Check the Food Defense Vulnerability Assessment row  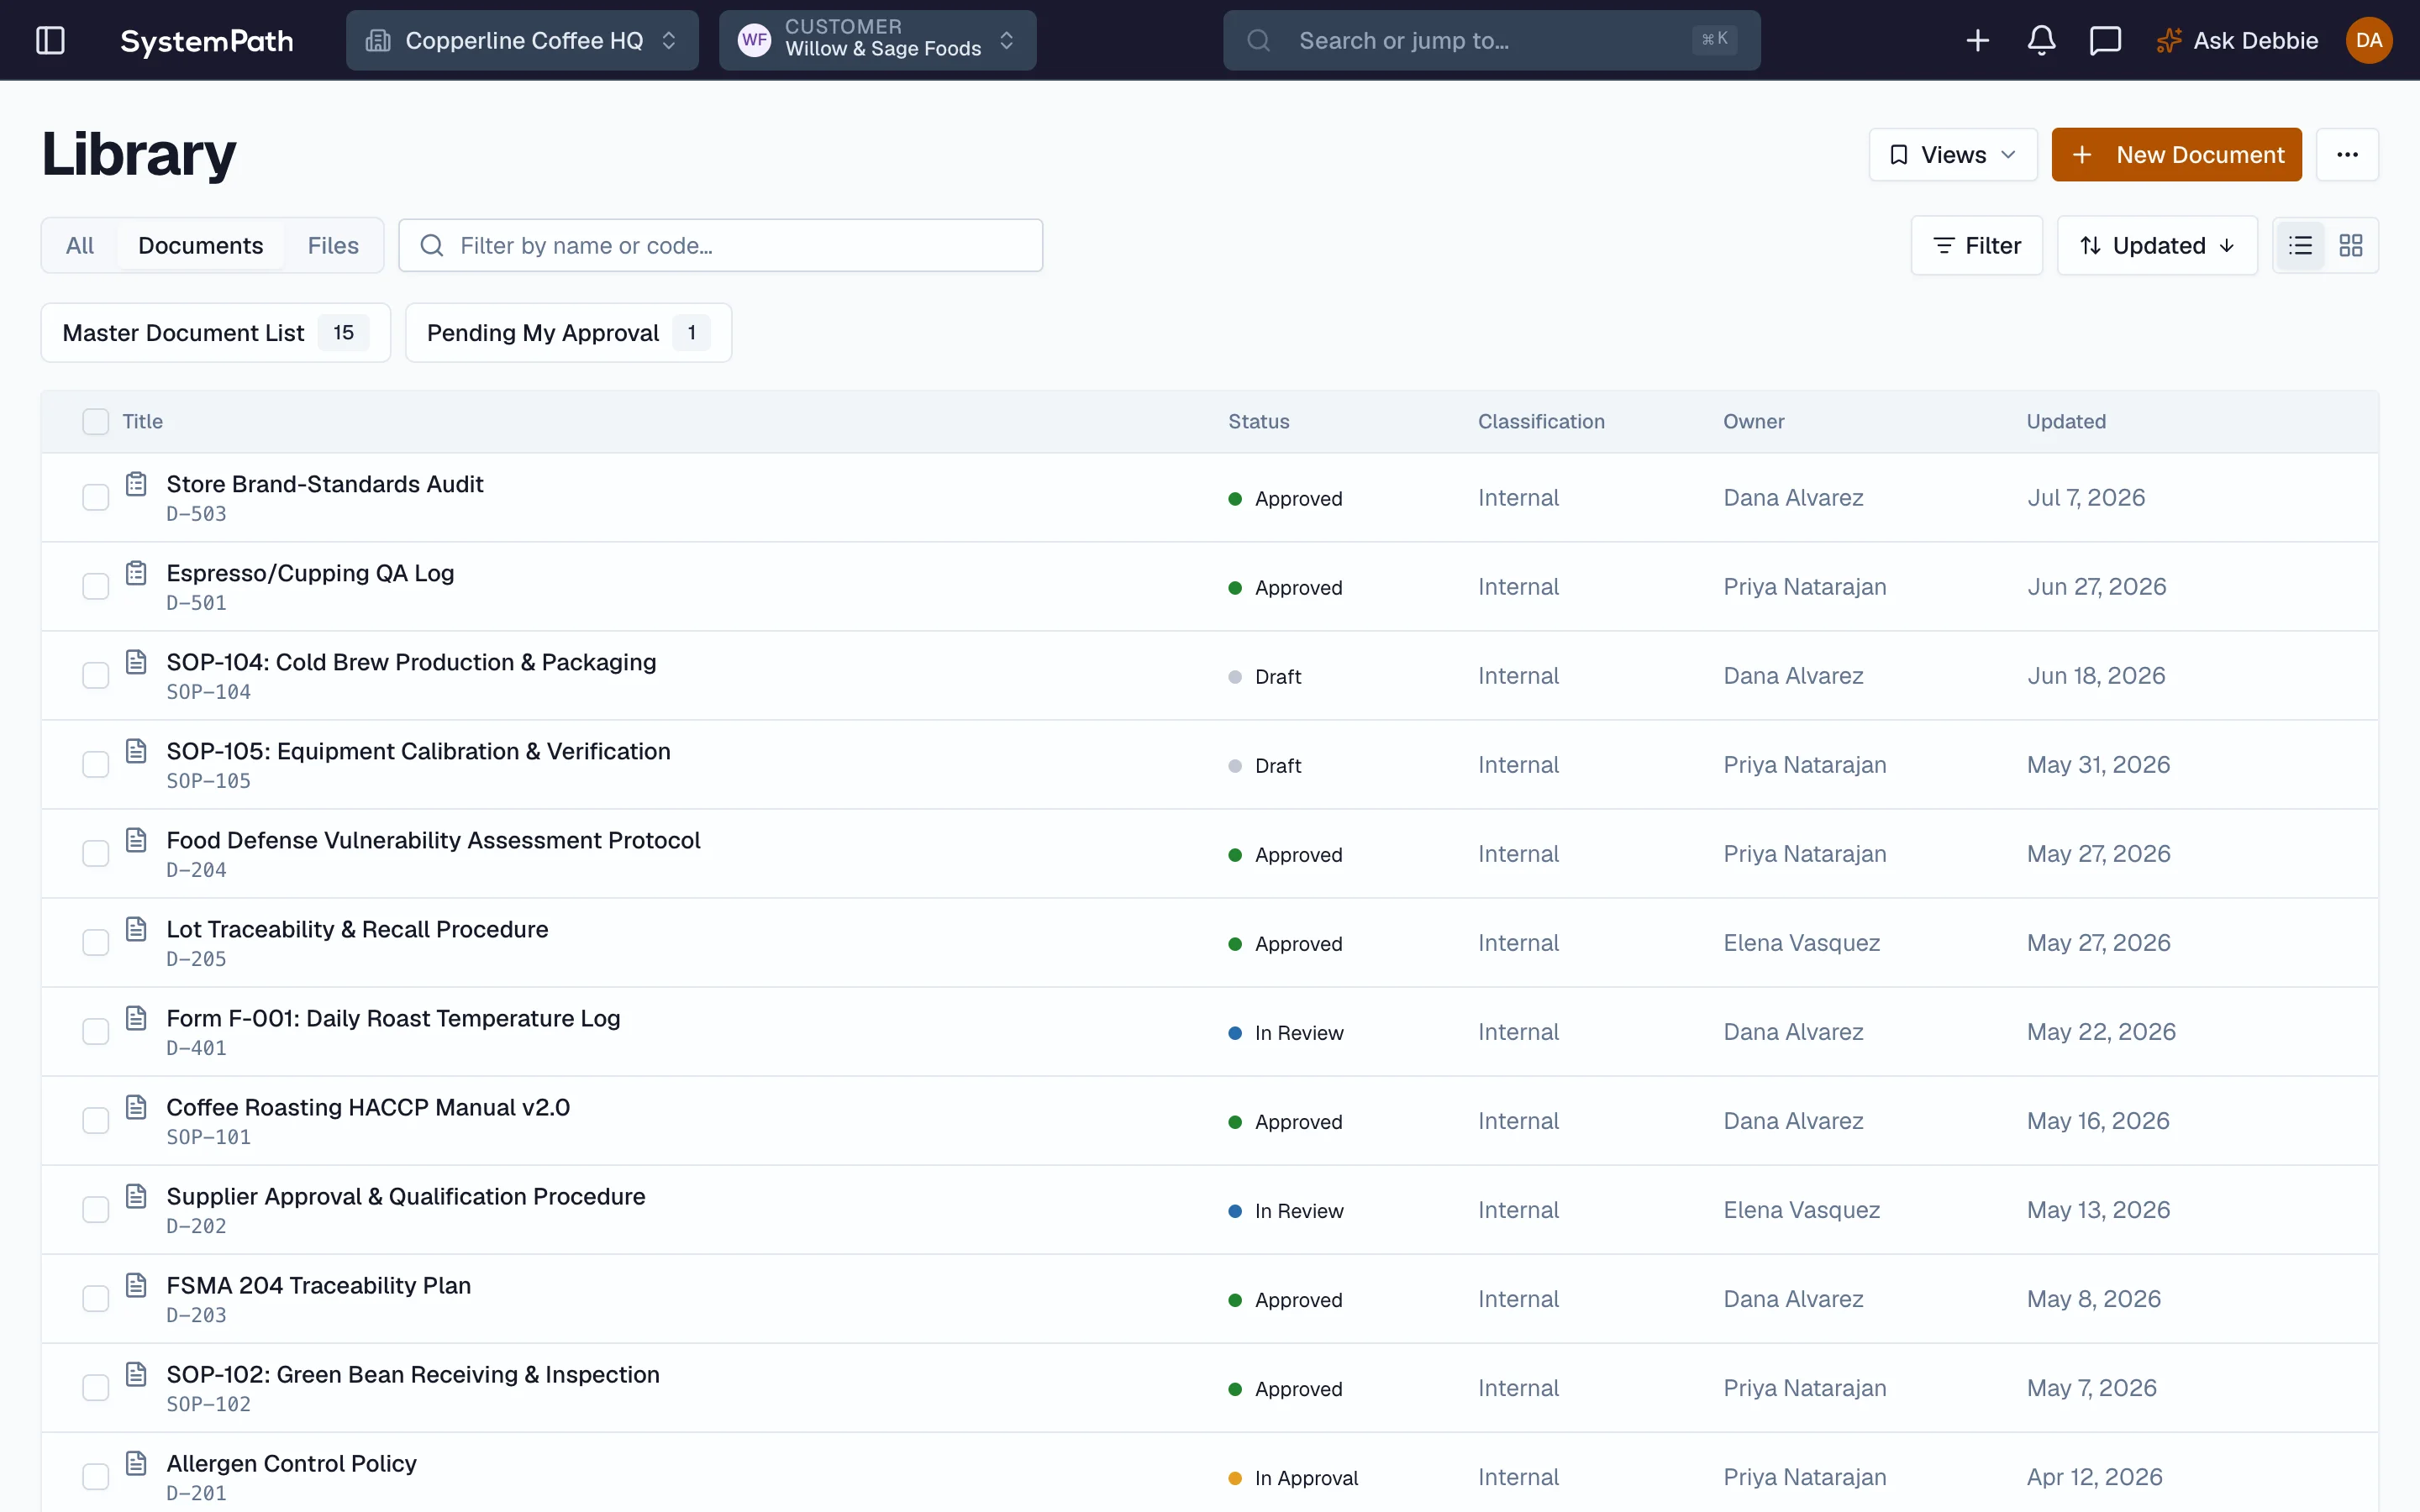[x=95, y=854]
